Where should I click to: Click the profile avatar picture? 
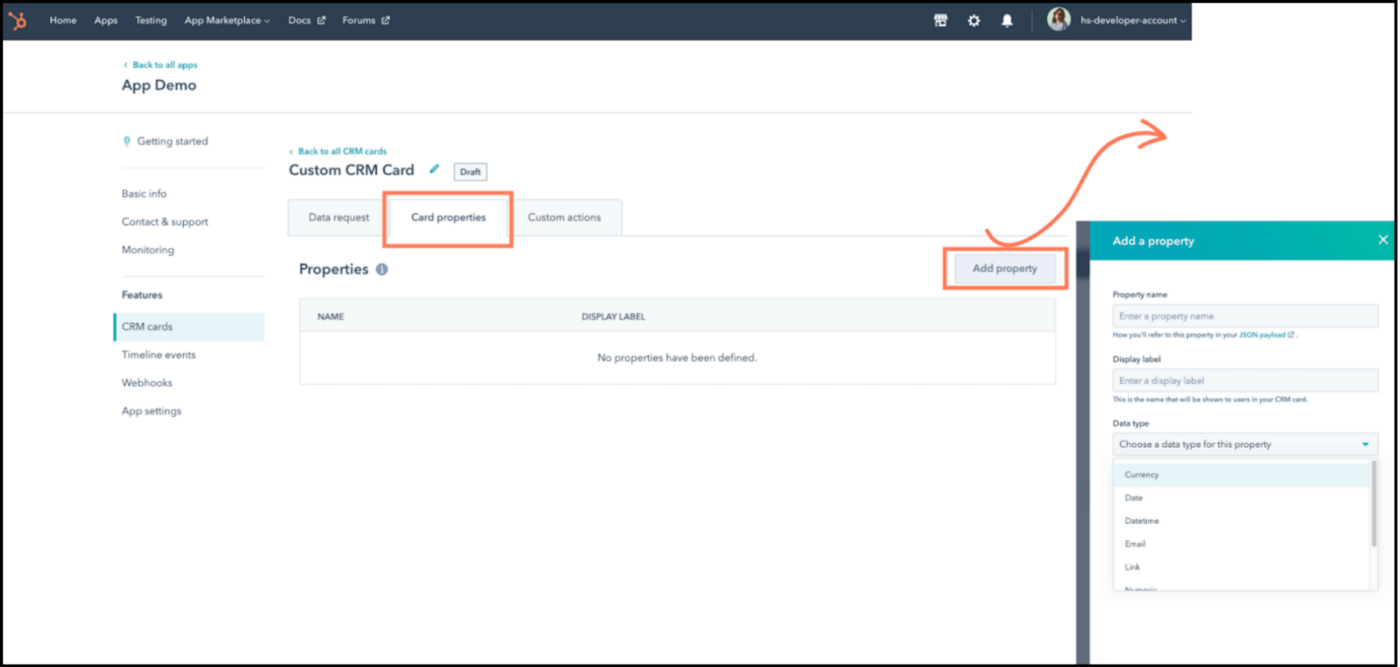tap(1059, 19)
